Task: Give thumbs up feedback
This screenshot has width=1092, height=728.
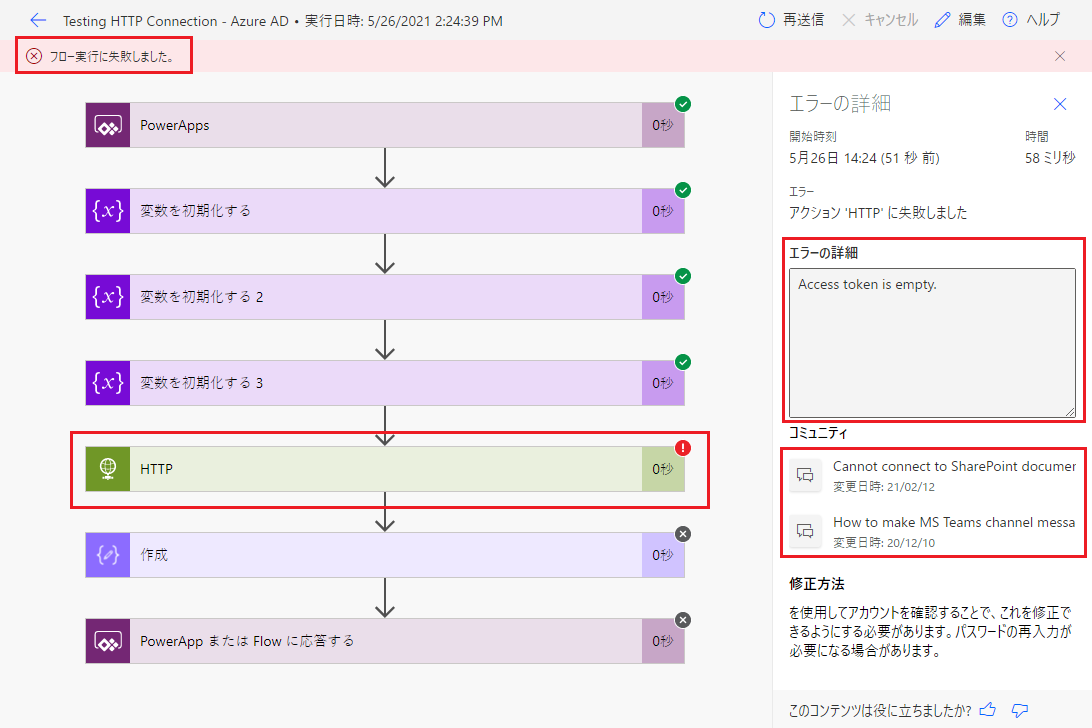Action: [988, 710]
